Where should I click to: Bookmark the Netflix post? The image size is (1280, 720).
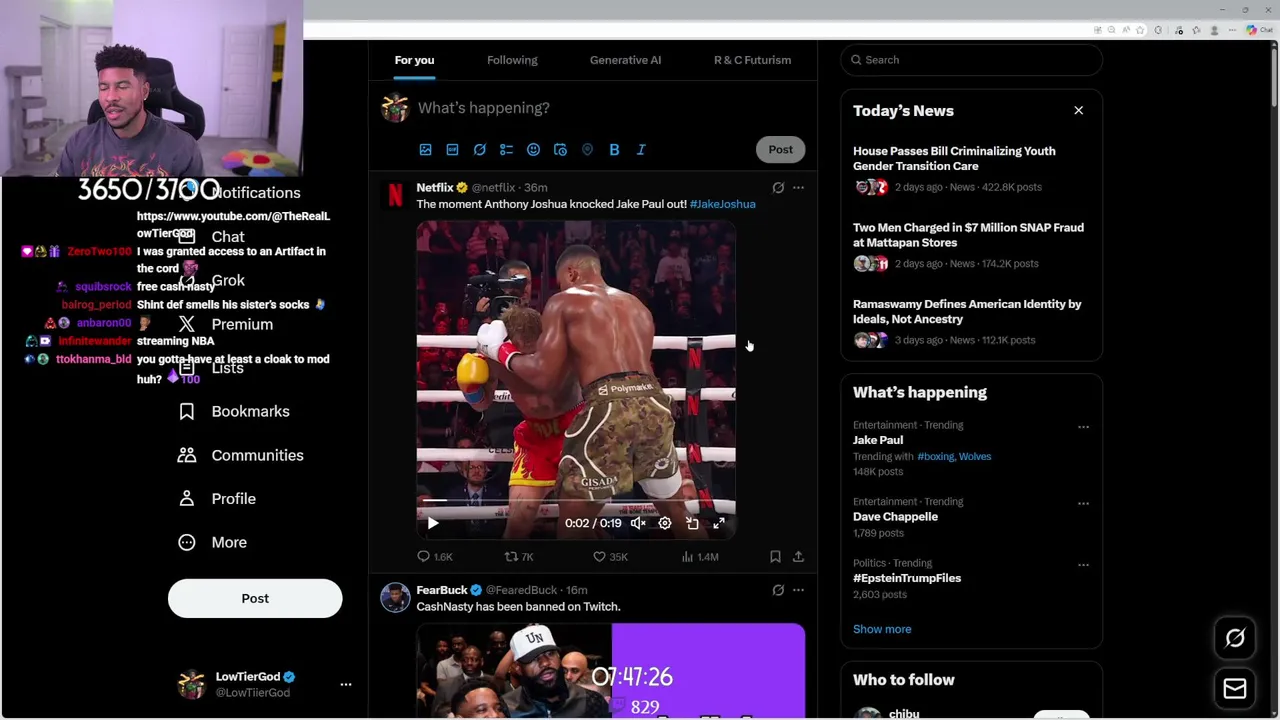775,556
